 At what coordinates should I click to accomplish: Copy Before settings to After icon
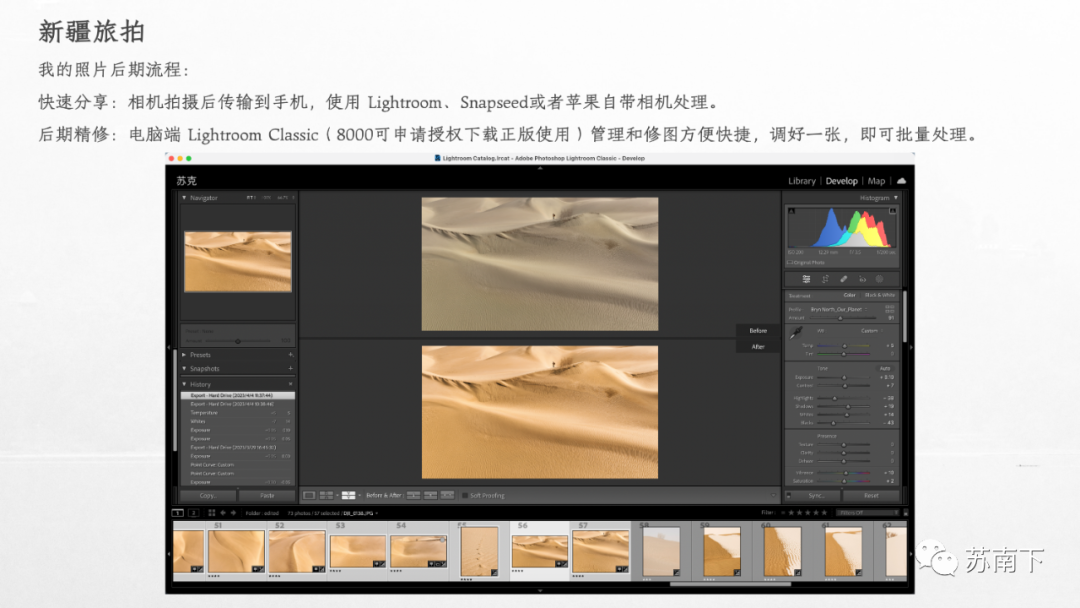coord(413,495)
